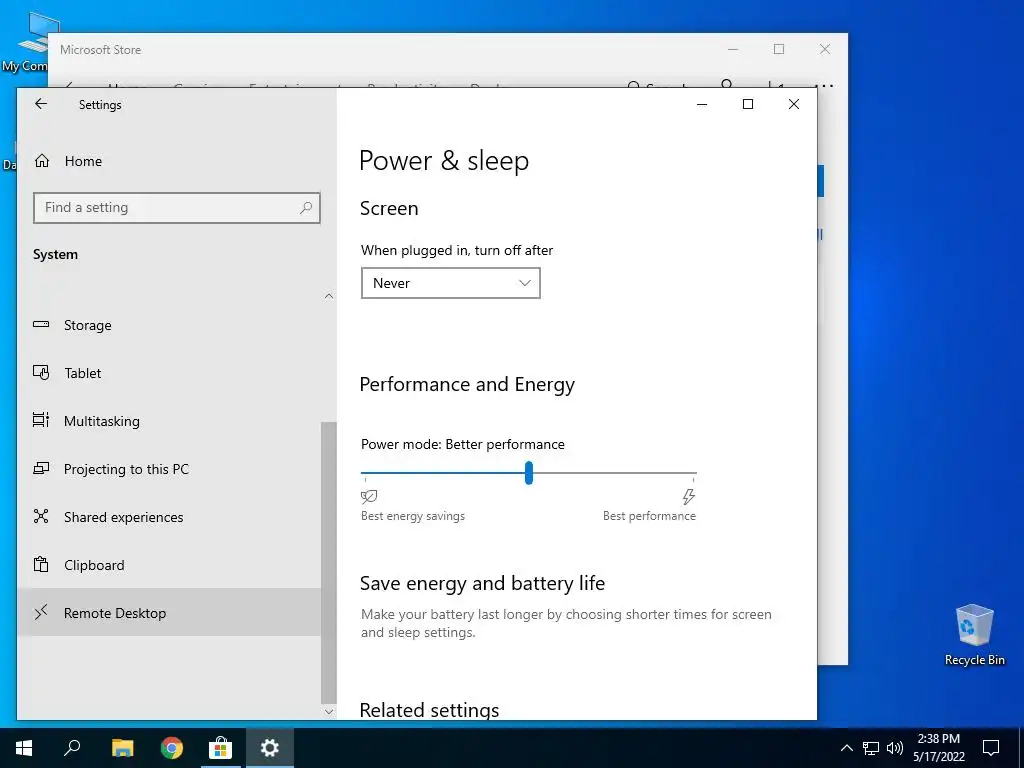Click the Multitasking icon
The height and width of the screenshot is (768, 1024).
pos(41,420)
